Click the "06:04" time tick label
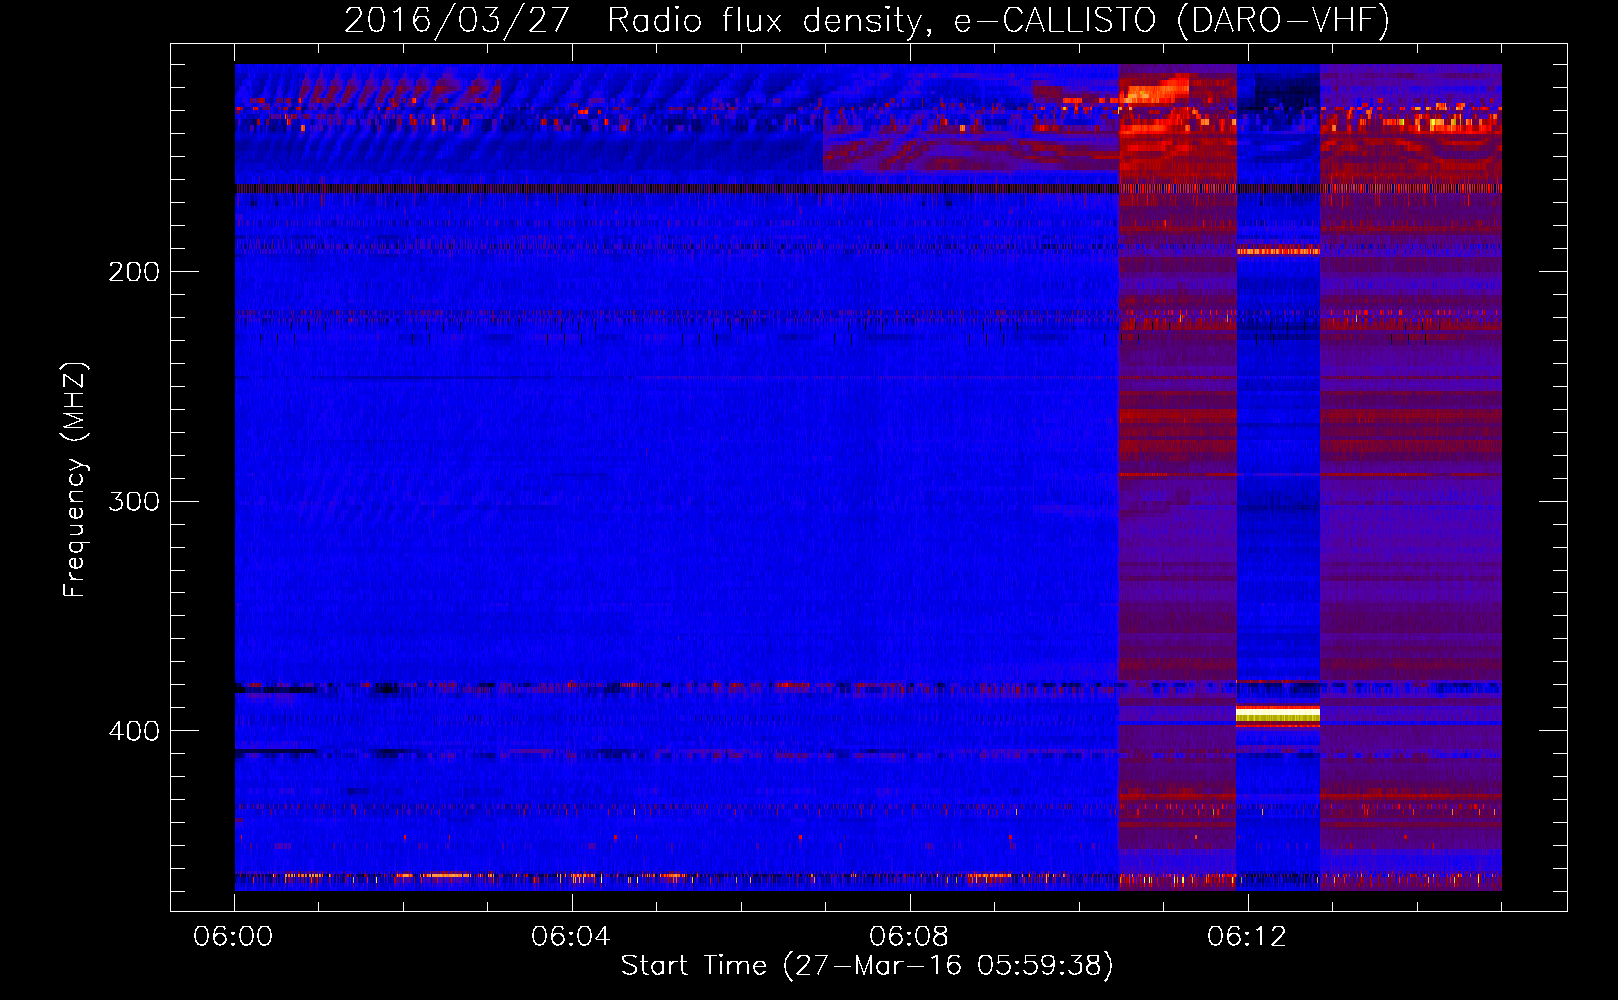 click(x=571, y=936)
